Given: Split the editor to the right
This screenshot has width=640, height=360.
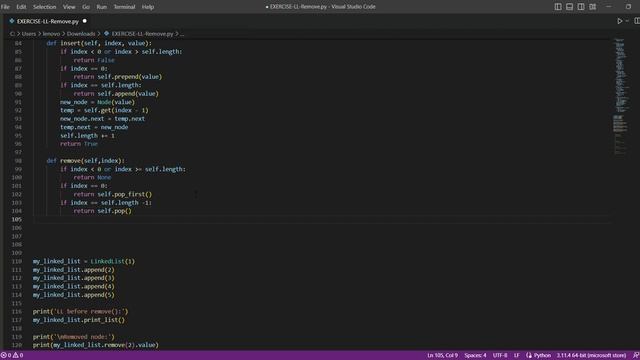Looking at the screenshot, I should click(x=637, y=21).
